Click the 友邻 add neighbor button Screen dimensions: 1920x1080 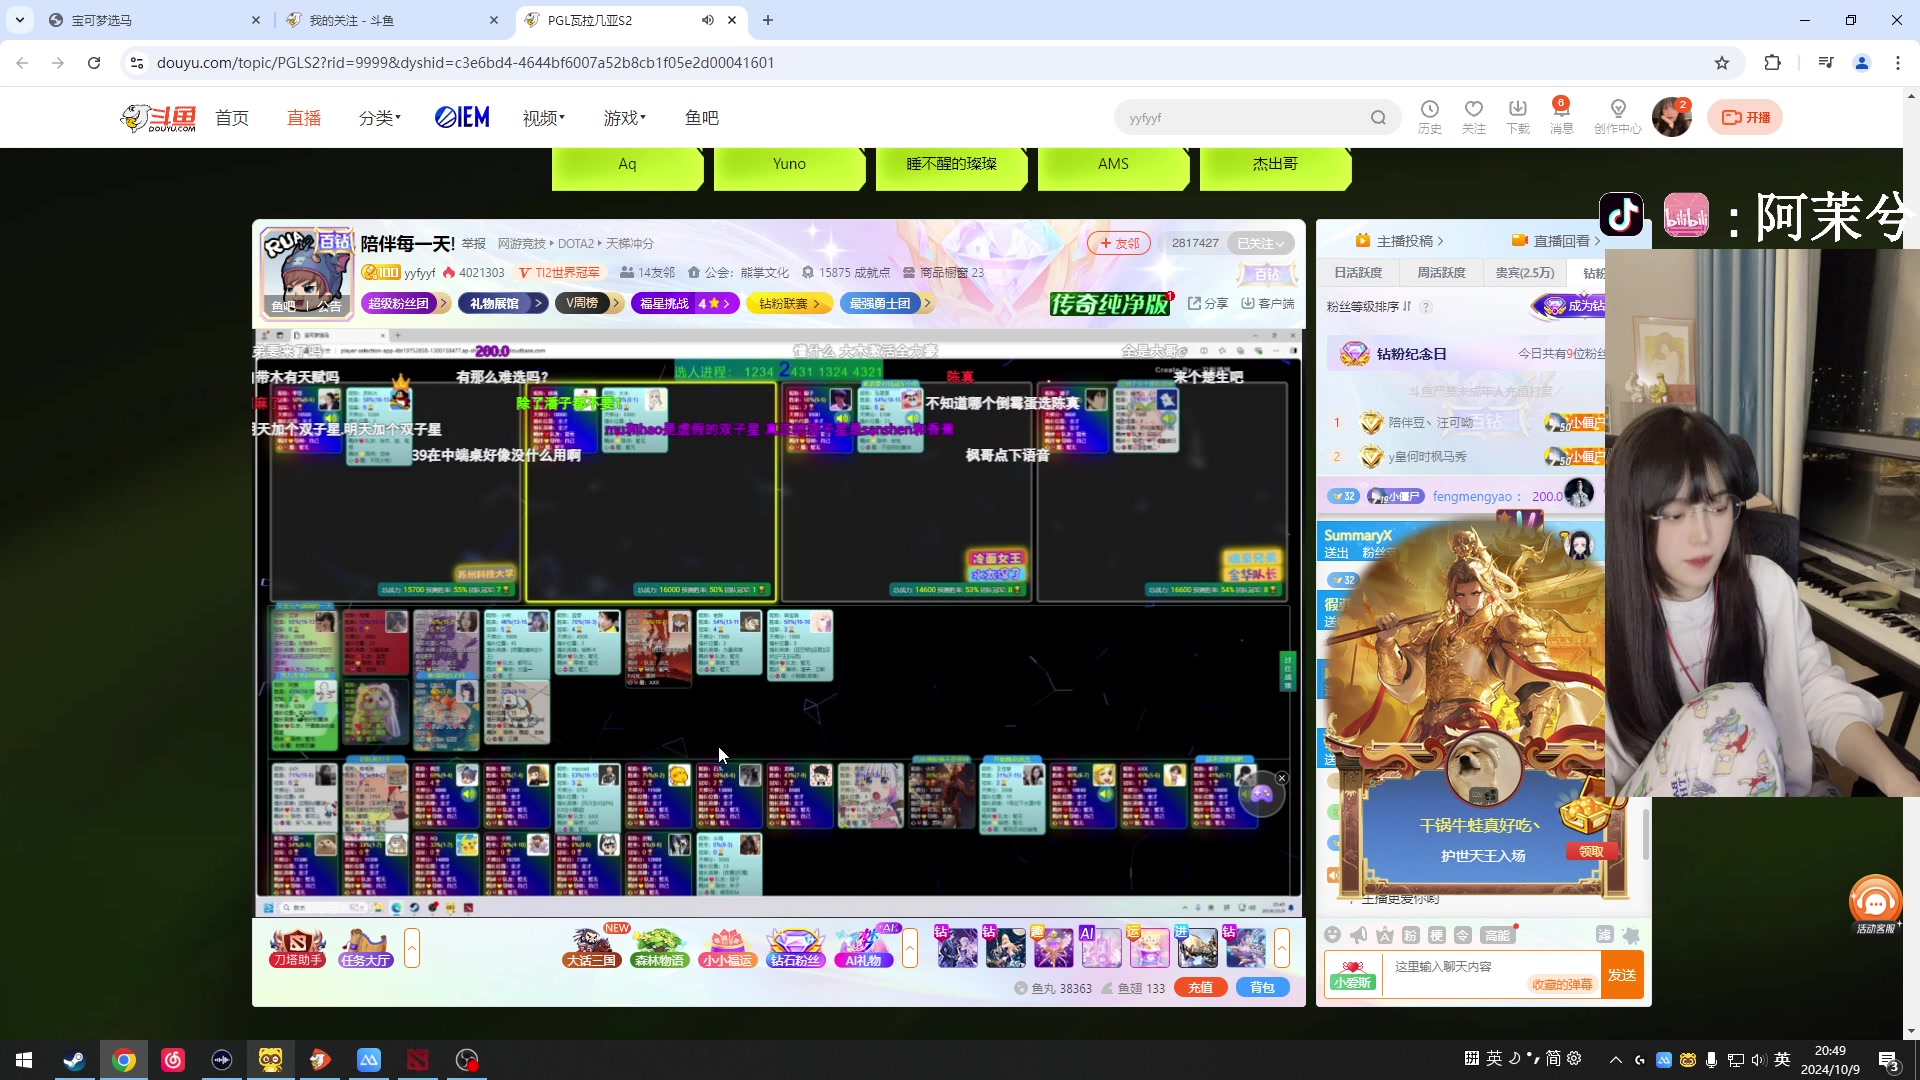1119,243
